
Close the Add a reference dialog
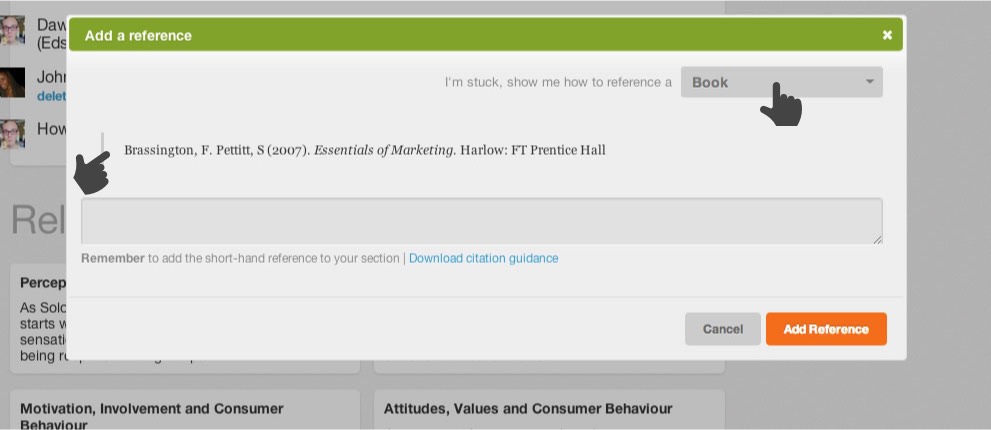coord(887,35)
